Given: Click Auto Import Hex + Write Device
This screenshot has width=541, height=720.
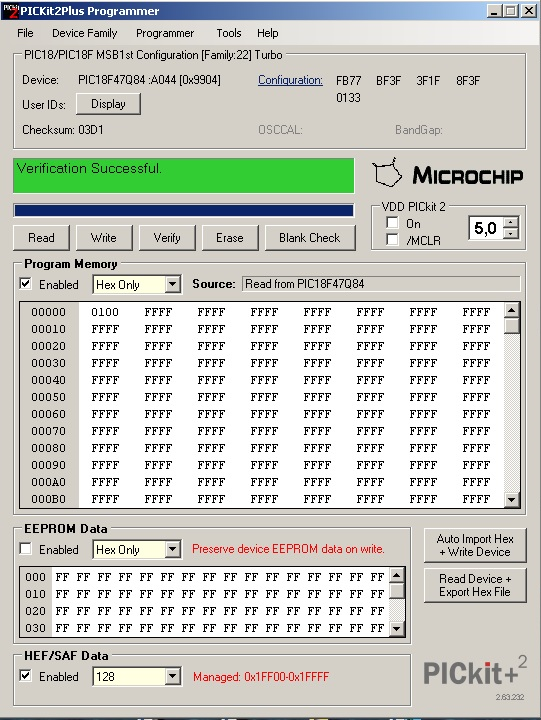Looking at the screenshot, I should point(475,545).
